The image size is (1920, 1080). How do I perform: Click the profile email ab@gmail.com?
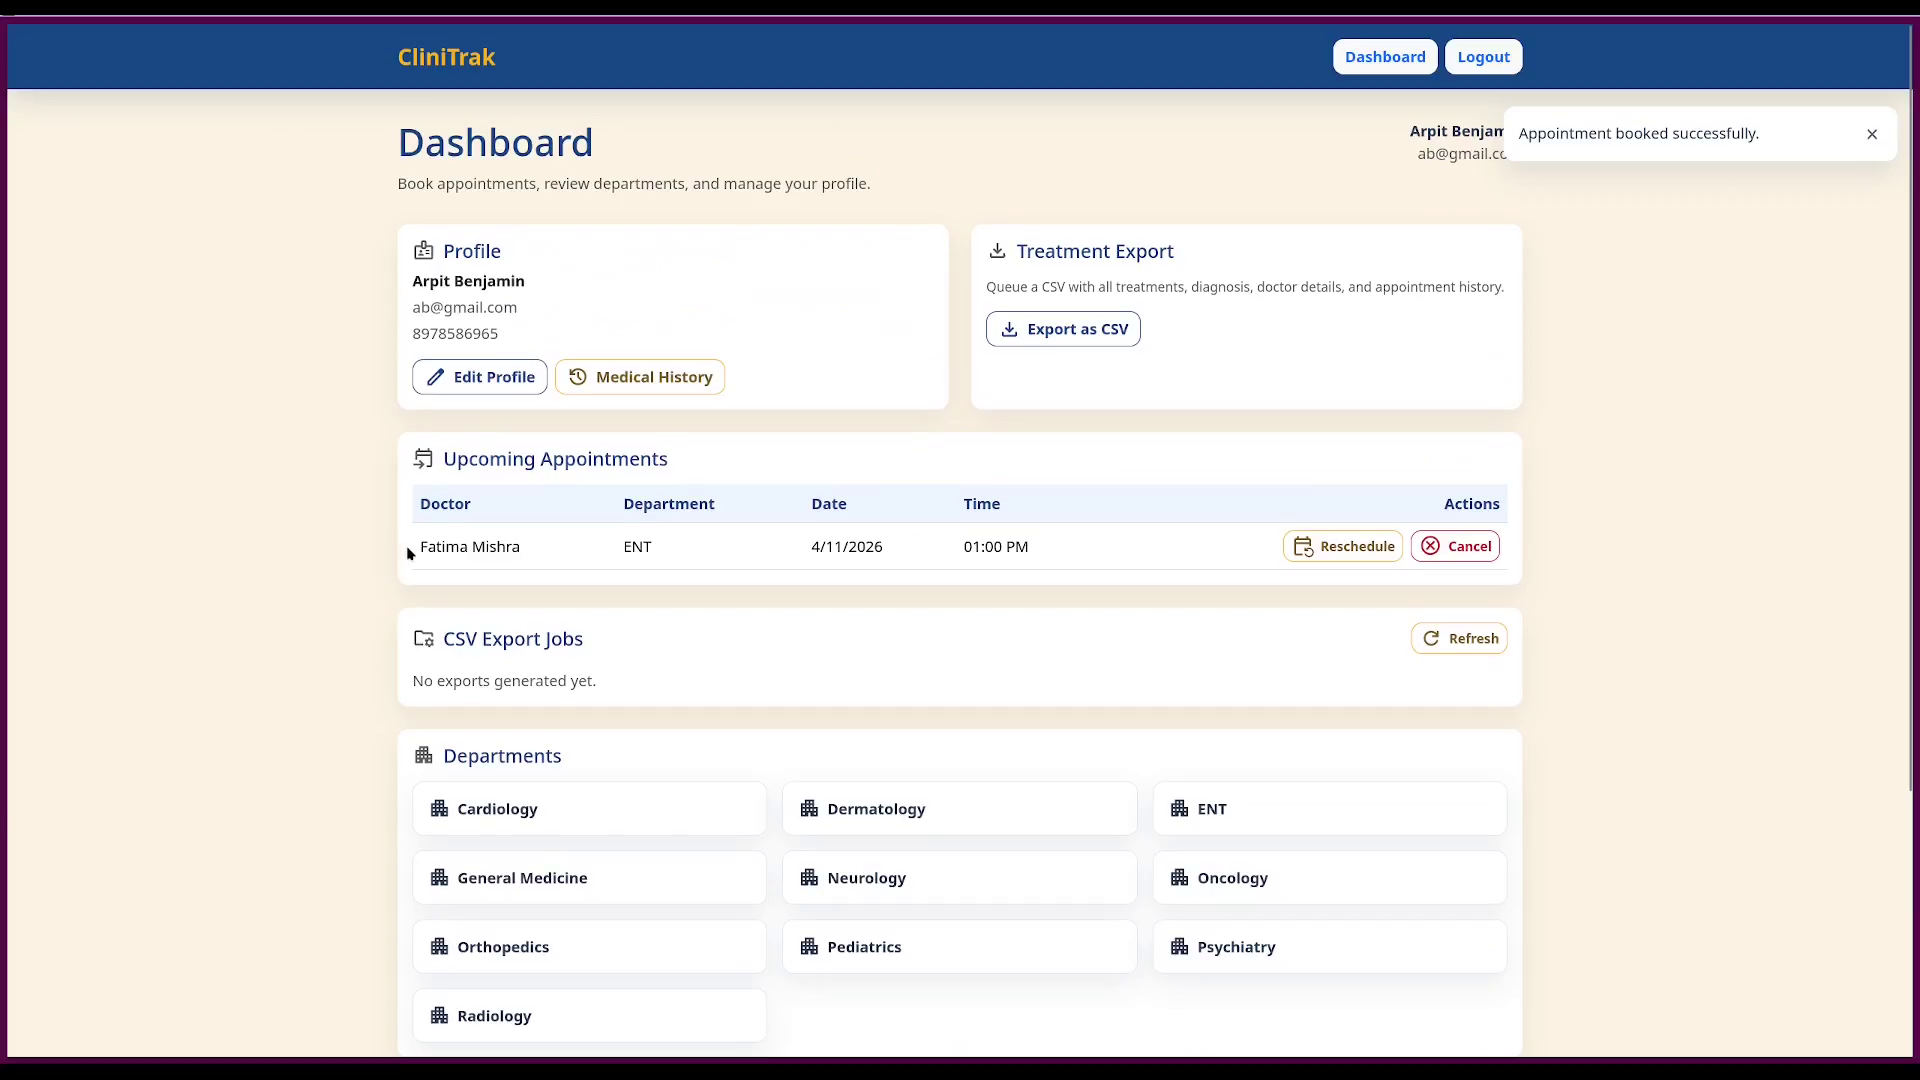pyautogui.click(x=465, y=308)
